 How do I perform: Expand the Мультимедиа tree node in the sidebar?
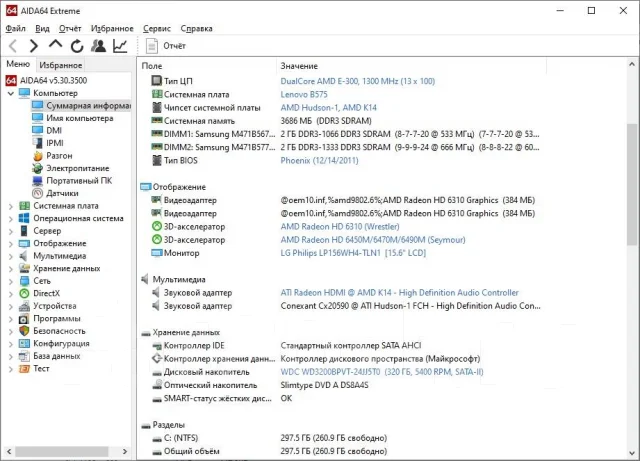[11, 257]
